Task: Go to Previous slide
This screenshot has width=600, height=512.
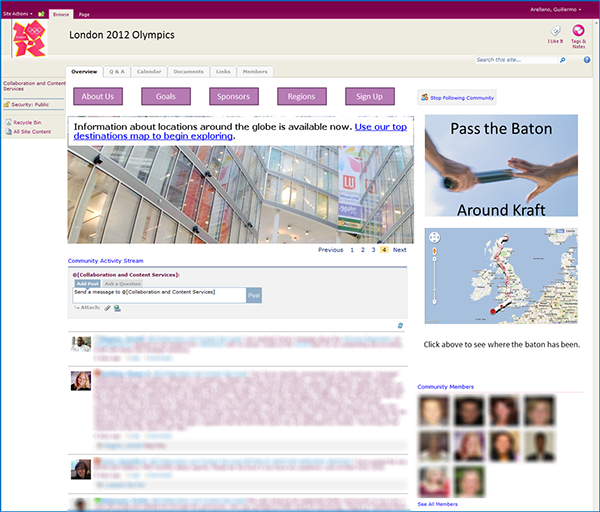Action: pos(331,250)
